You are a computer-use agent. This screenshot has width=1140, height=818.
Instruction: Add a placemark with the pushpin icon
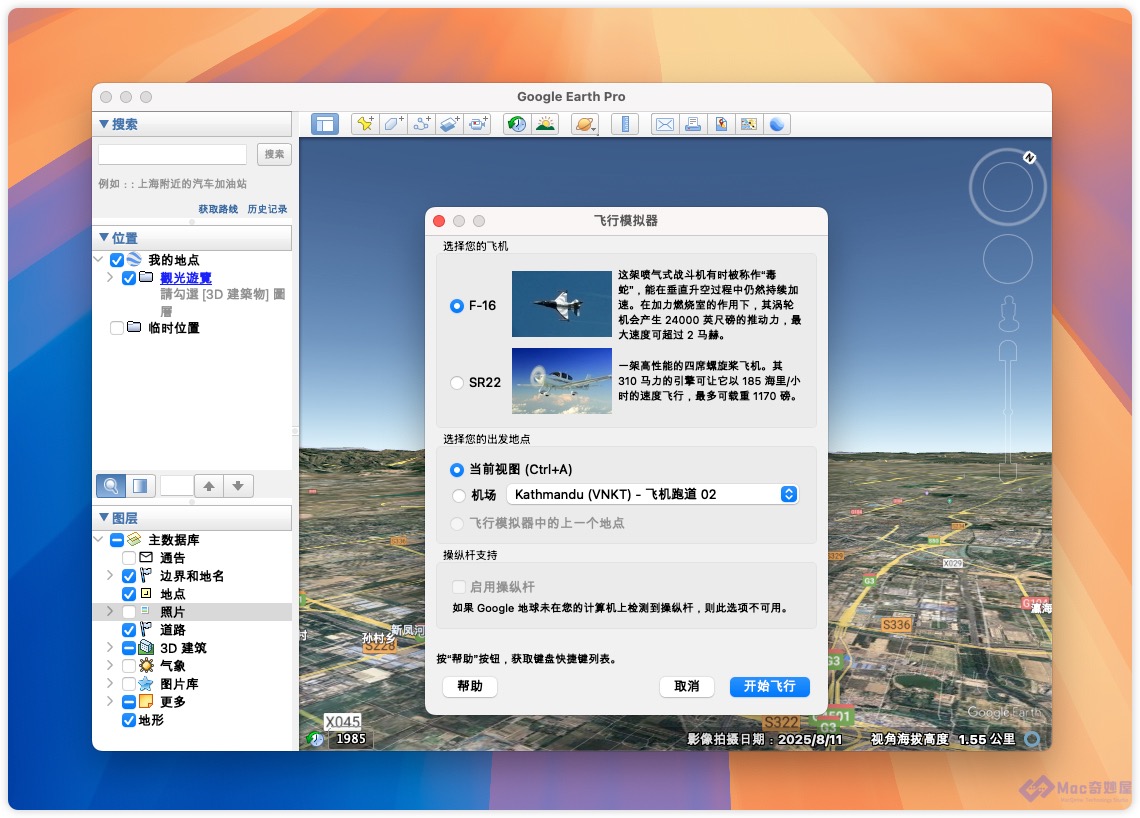365,124
